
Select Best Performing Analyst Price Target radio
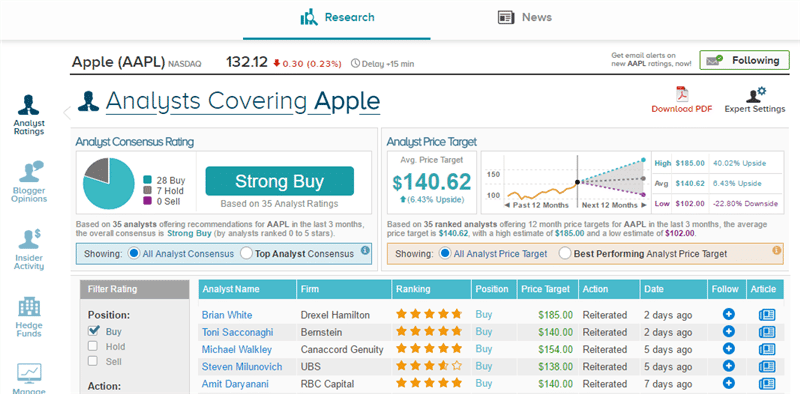click(564, 254)
